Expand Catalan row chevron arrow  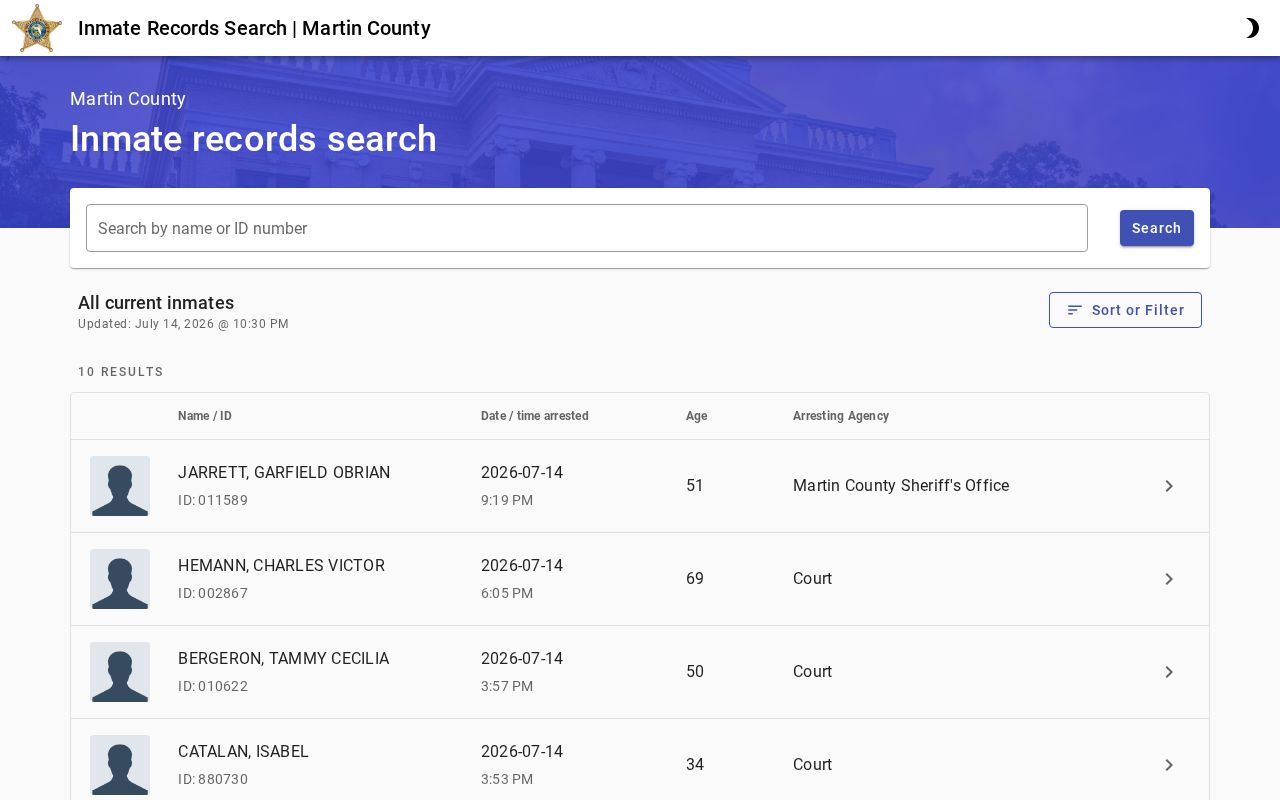(1169, 765)
